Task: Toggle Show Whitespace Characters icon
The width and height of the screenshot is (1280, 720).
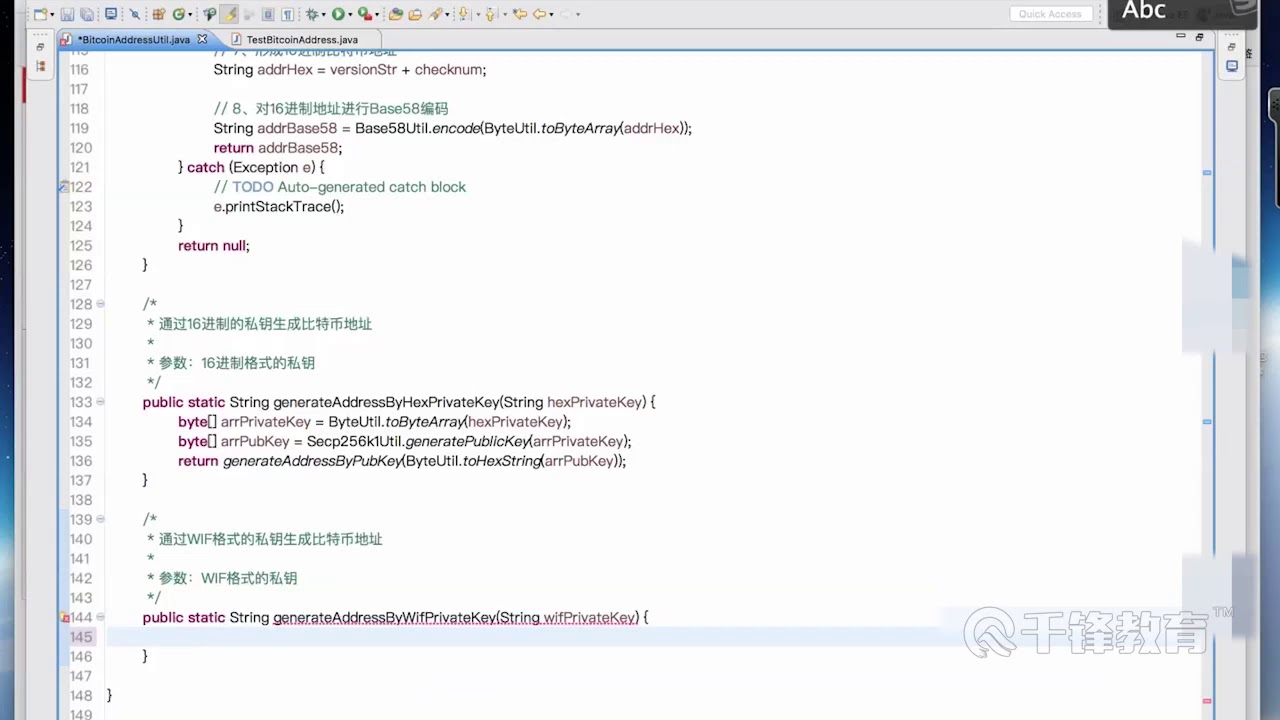Action: pos(288,14)
